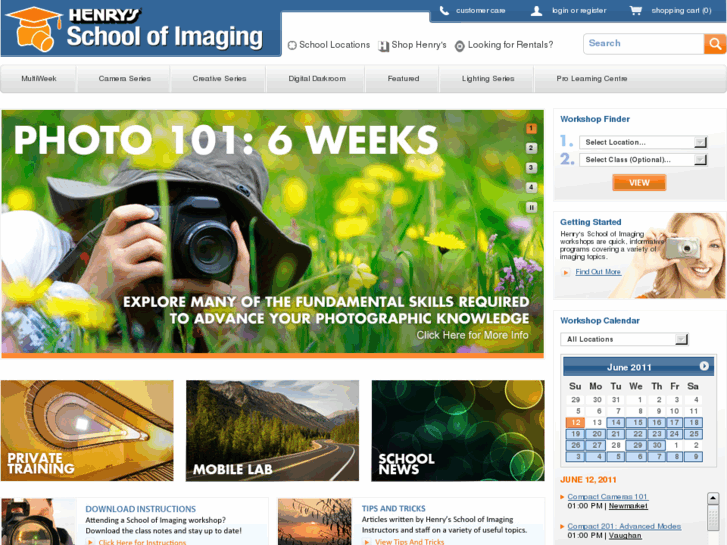This screenshot has width=727, height=545.
Task: Open login or register link
Action: pos(579,11)
